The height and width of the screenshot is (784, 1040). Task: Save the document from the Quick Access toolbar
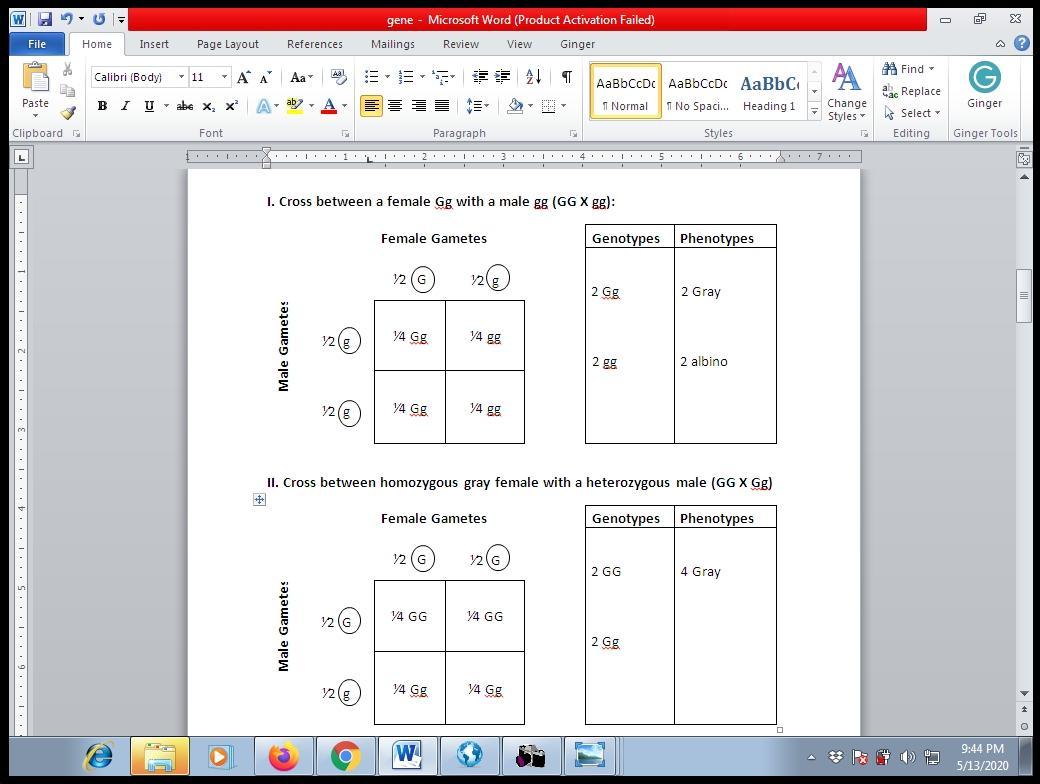44,19
